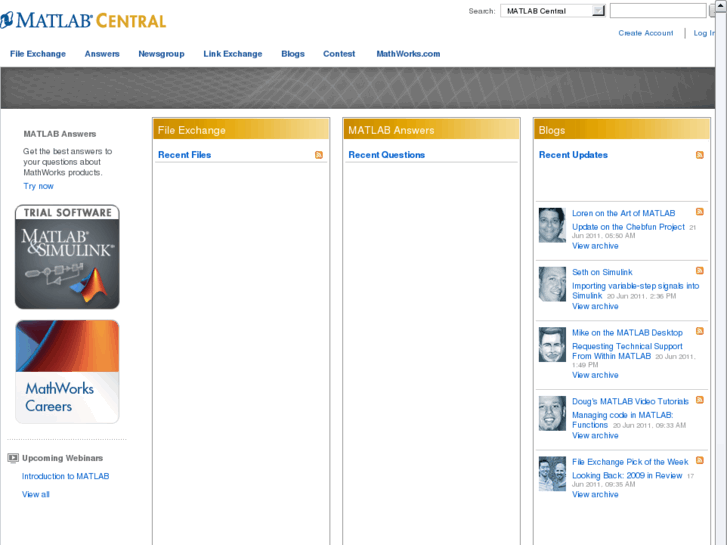
Task: Open Seth on Simulink blog
Action: click(602, 272)
